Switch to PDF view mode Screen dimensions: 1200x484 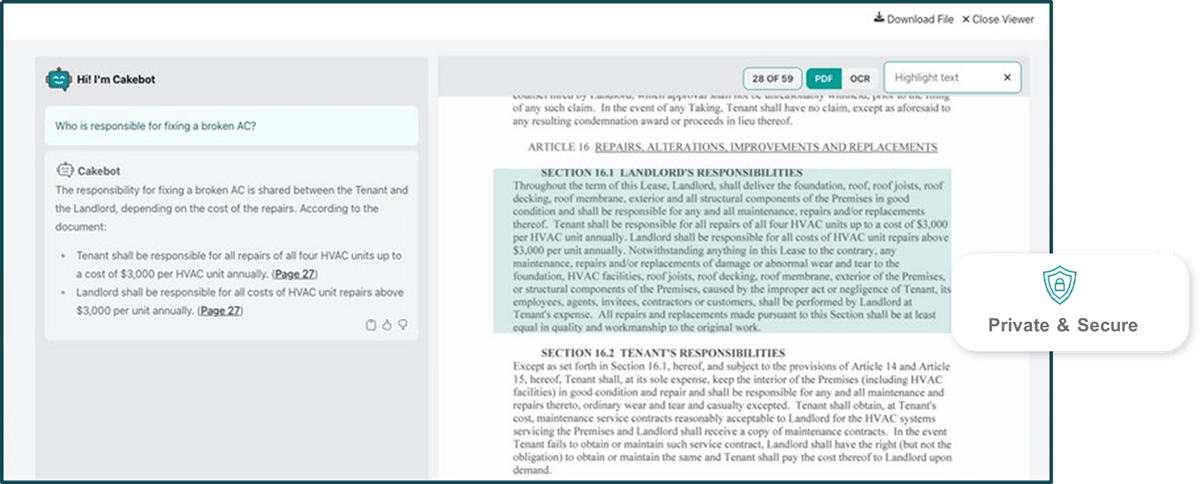click(823, 78)
